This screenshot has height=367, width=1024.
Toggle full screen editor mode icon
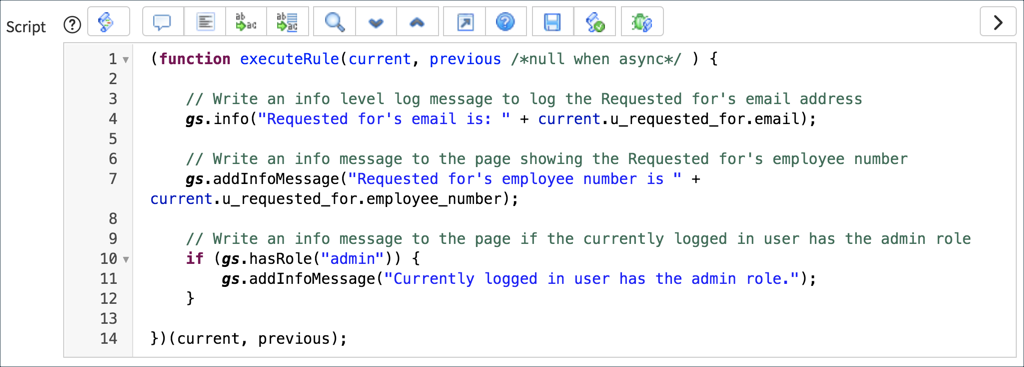[x=464, y=22]
